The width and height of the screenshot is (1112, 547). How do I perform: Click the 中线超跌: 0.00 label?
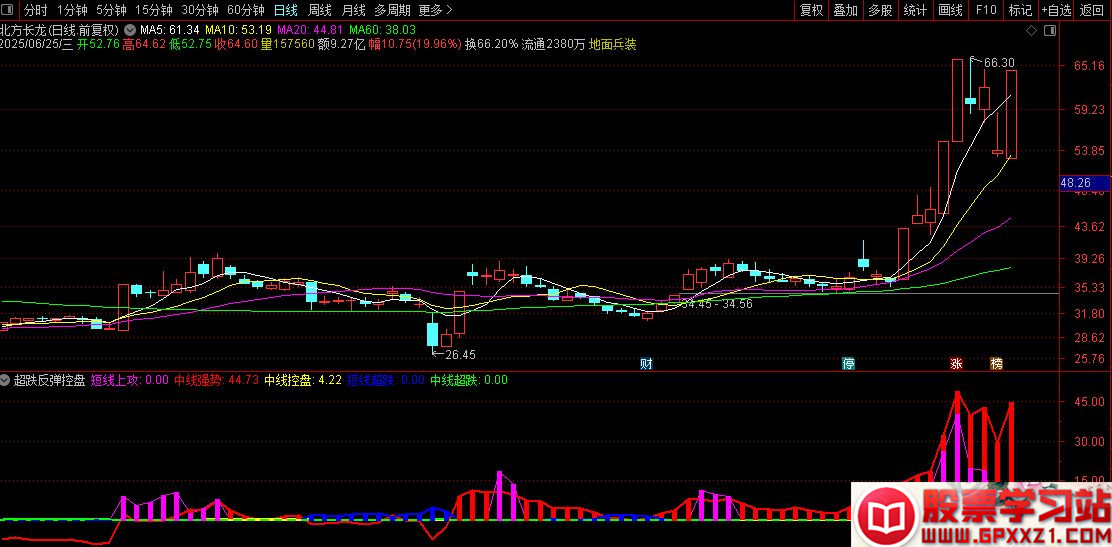click(x=469, y=380)
